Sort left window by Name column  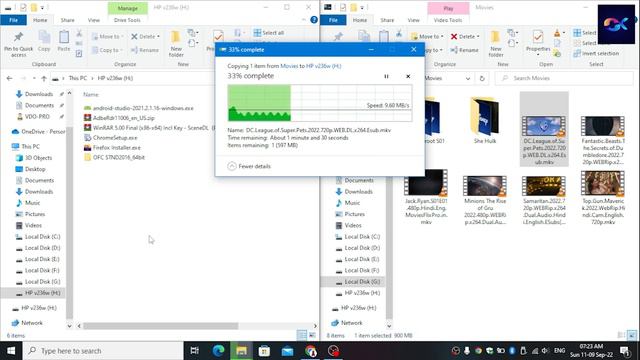(x=91, y=94)
